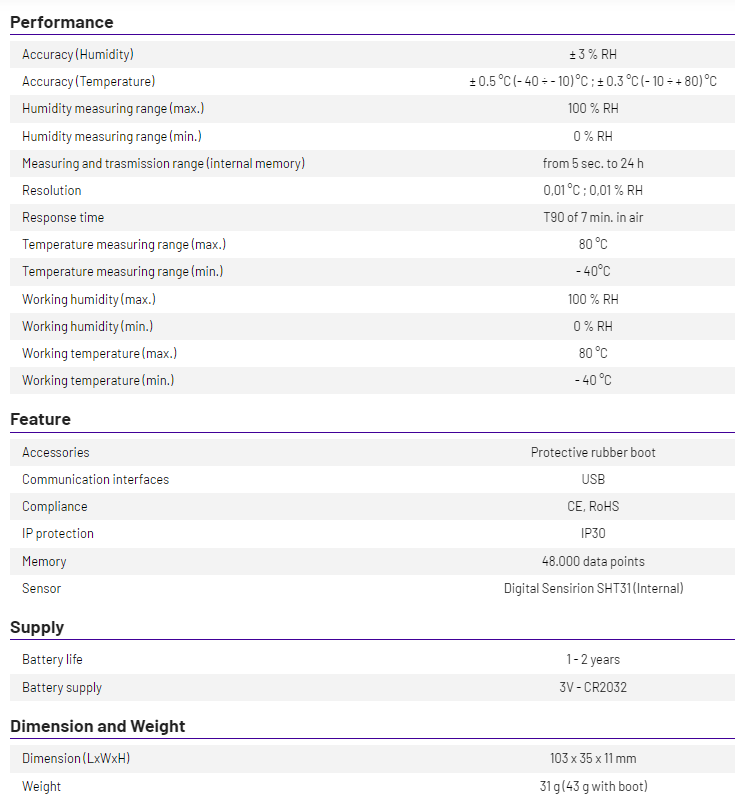Screen dimensions: 735x809
Task: Click the 48.000 data points value
Action: tap(593, 562)
